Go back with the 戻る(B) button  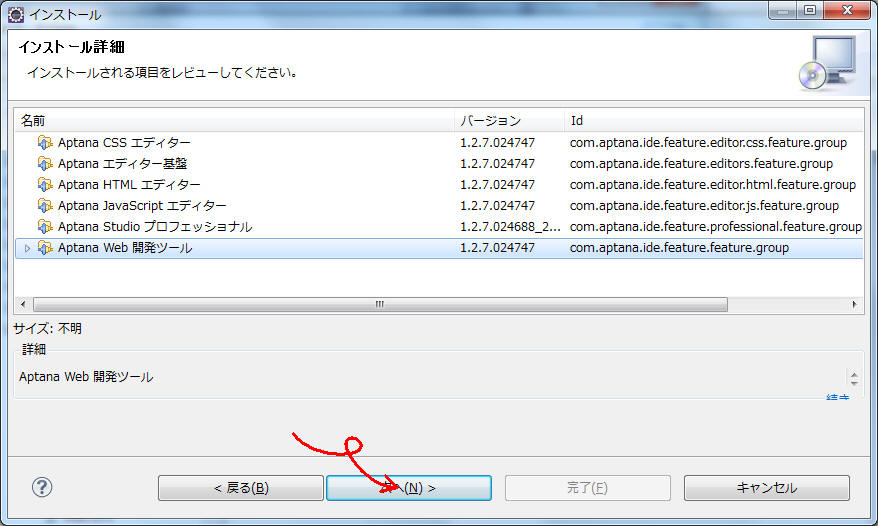click(240, 488)
